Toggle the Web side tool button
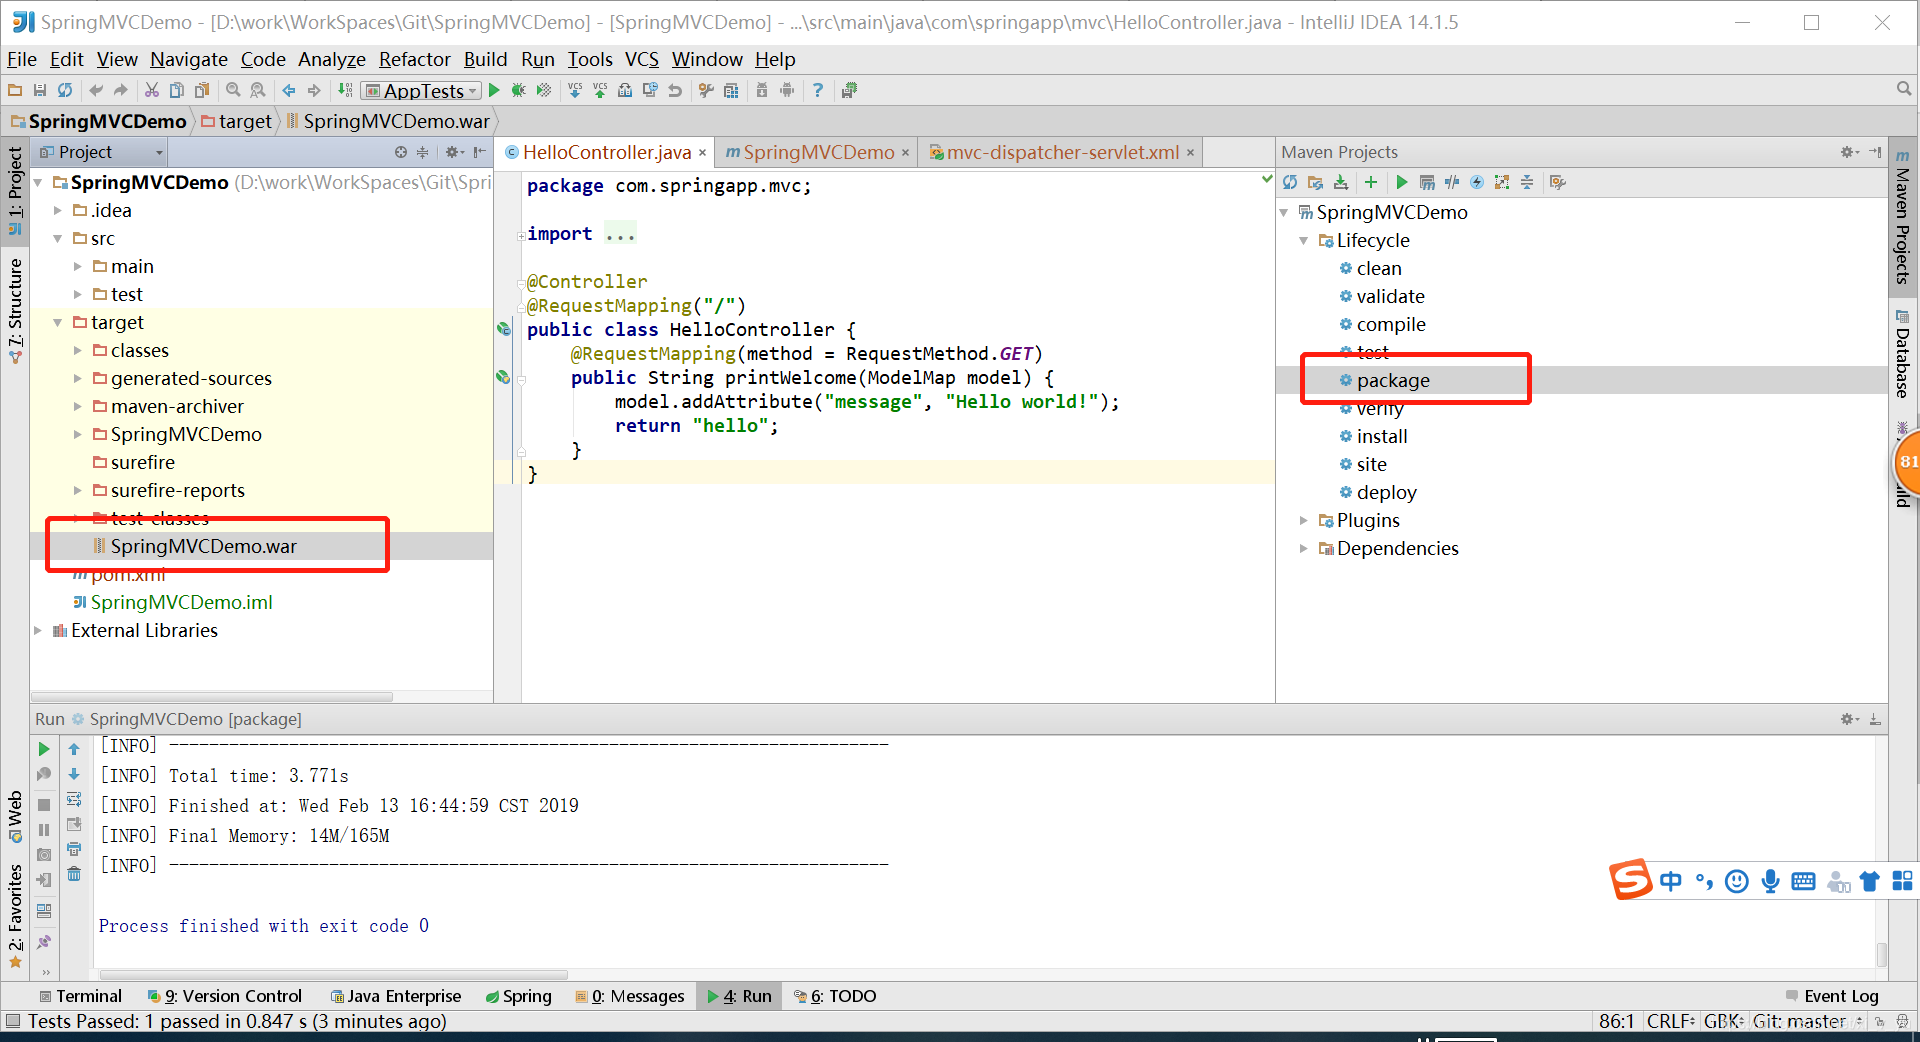The height and width of the screenshot is (1042, 1920). point(15,816)
